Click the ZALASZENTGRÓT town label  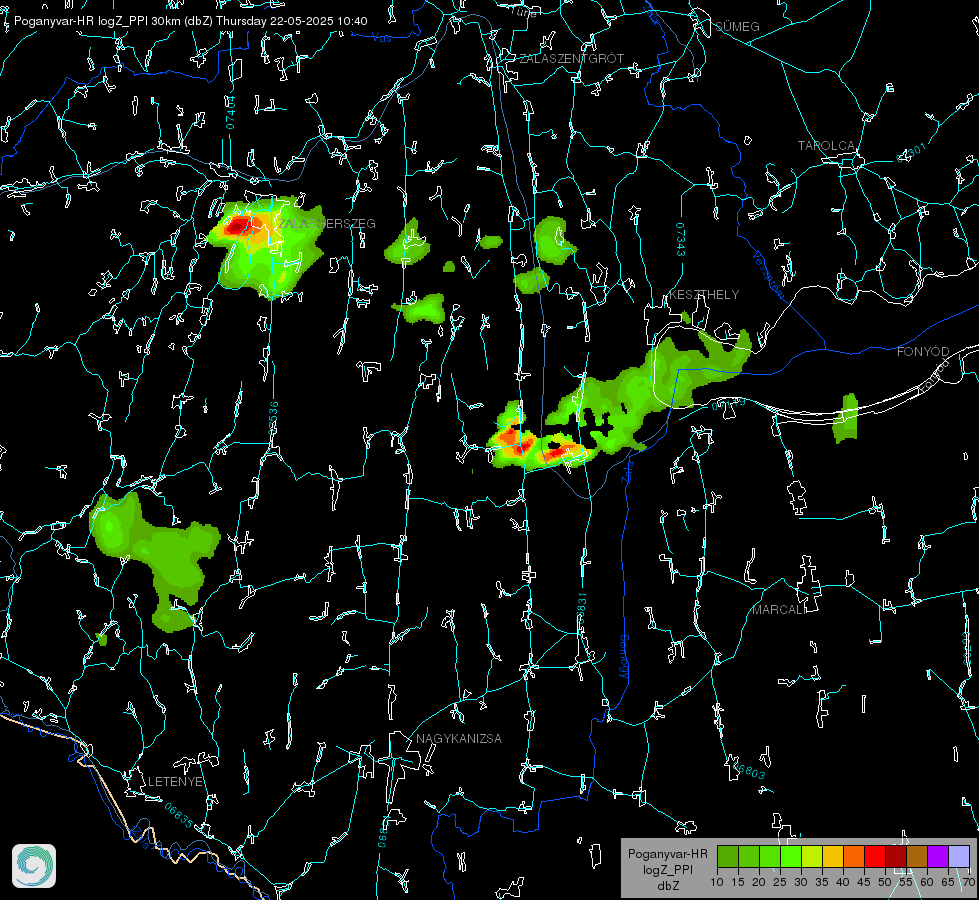pos(571,58)
